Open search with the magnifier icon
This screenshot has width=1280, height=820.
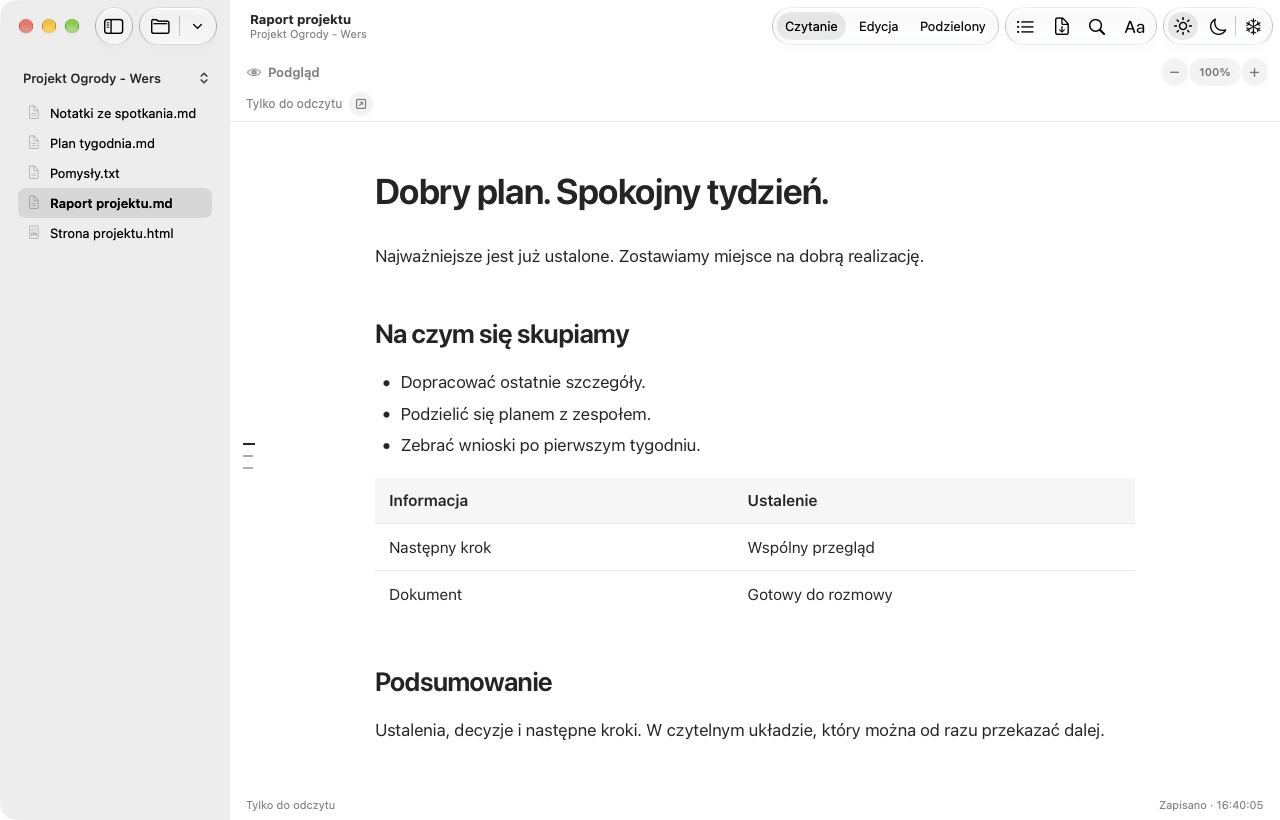[x=1097, y=27]
